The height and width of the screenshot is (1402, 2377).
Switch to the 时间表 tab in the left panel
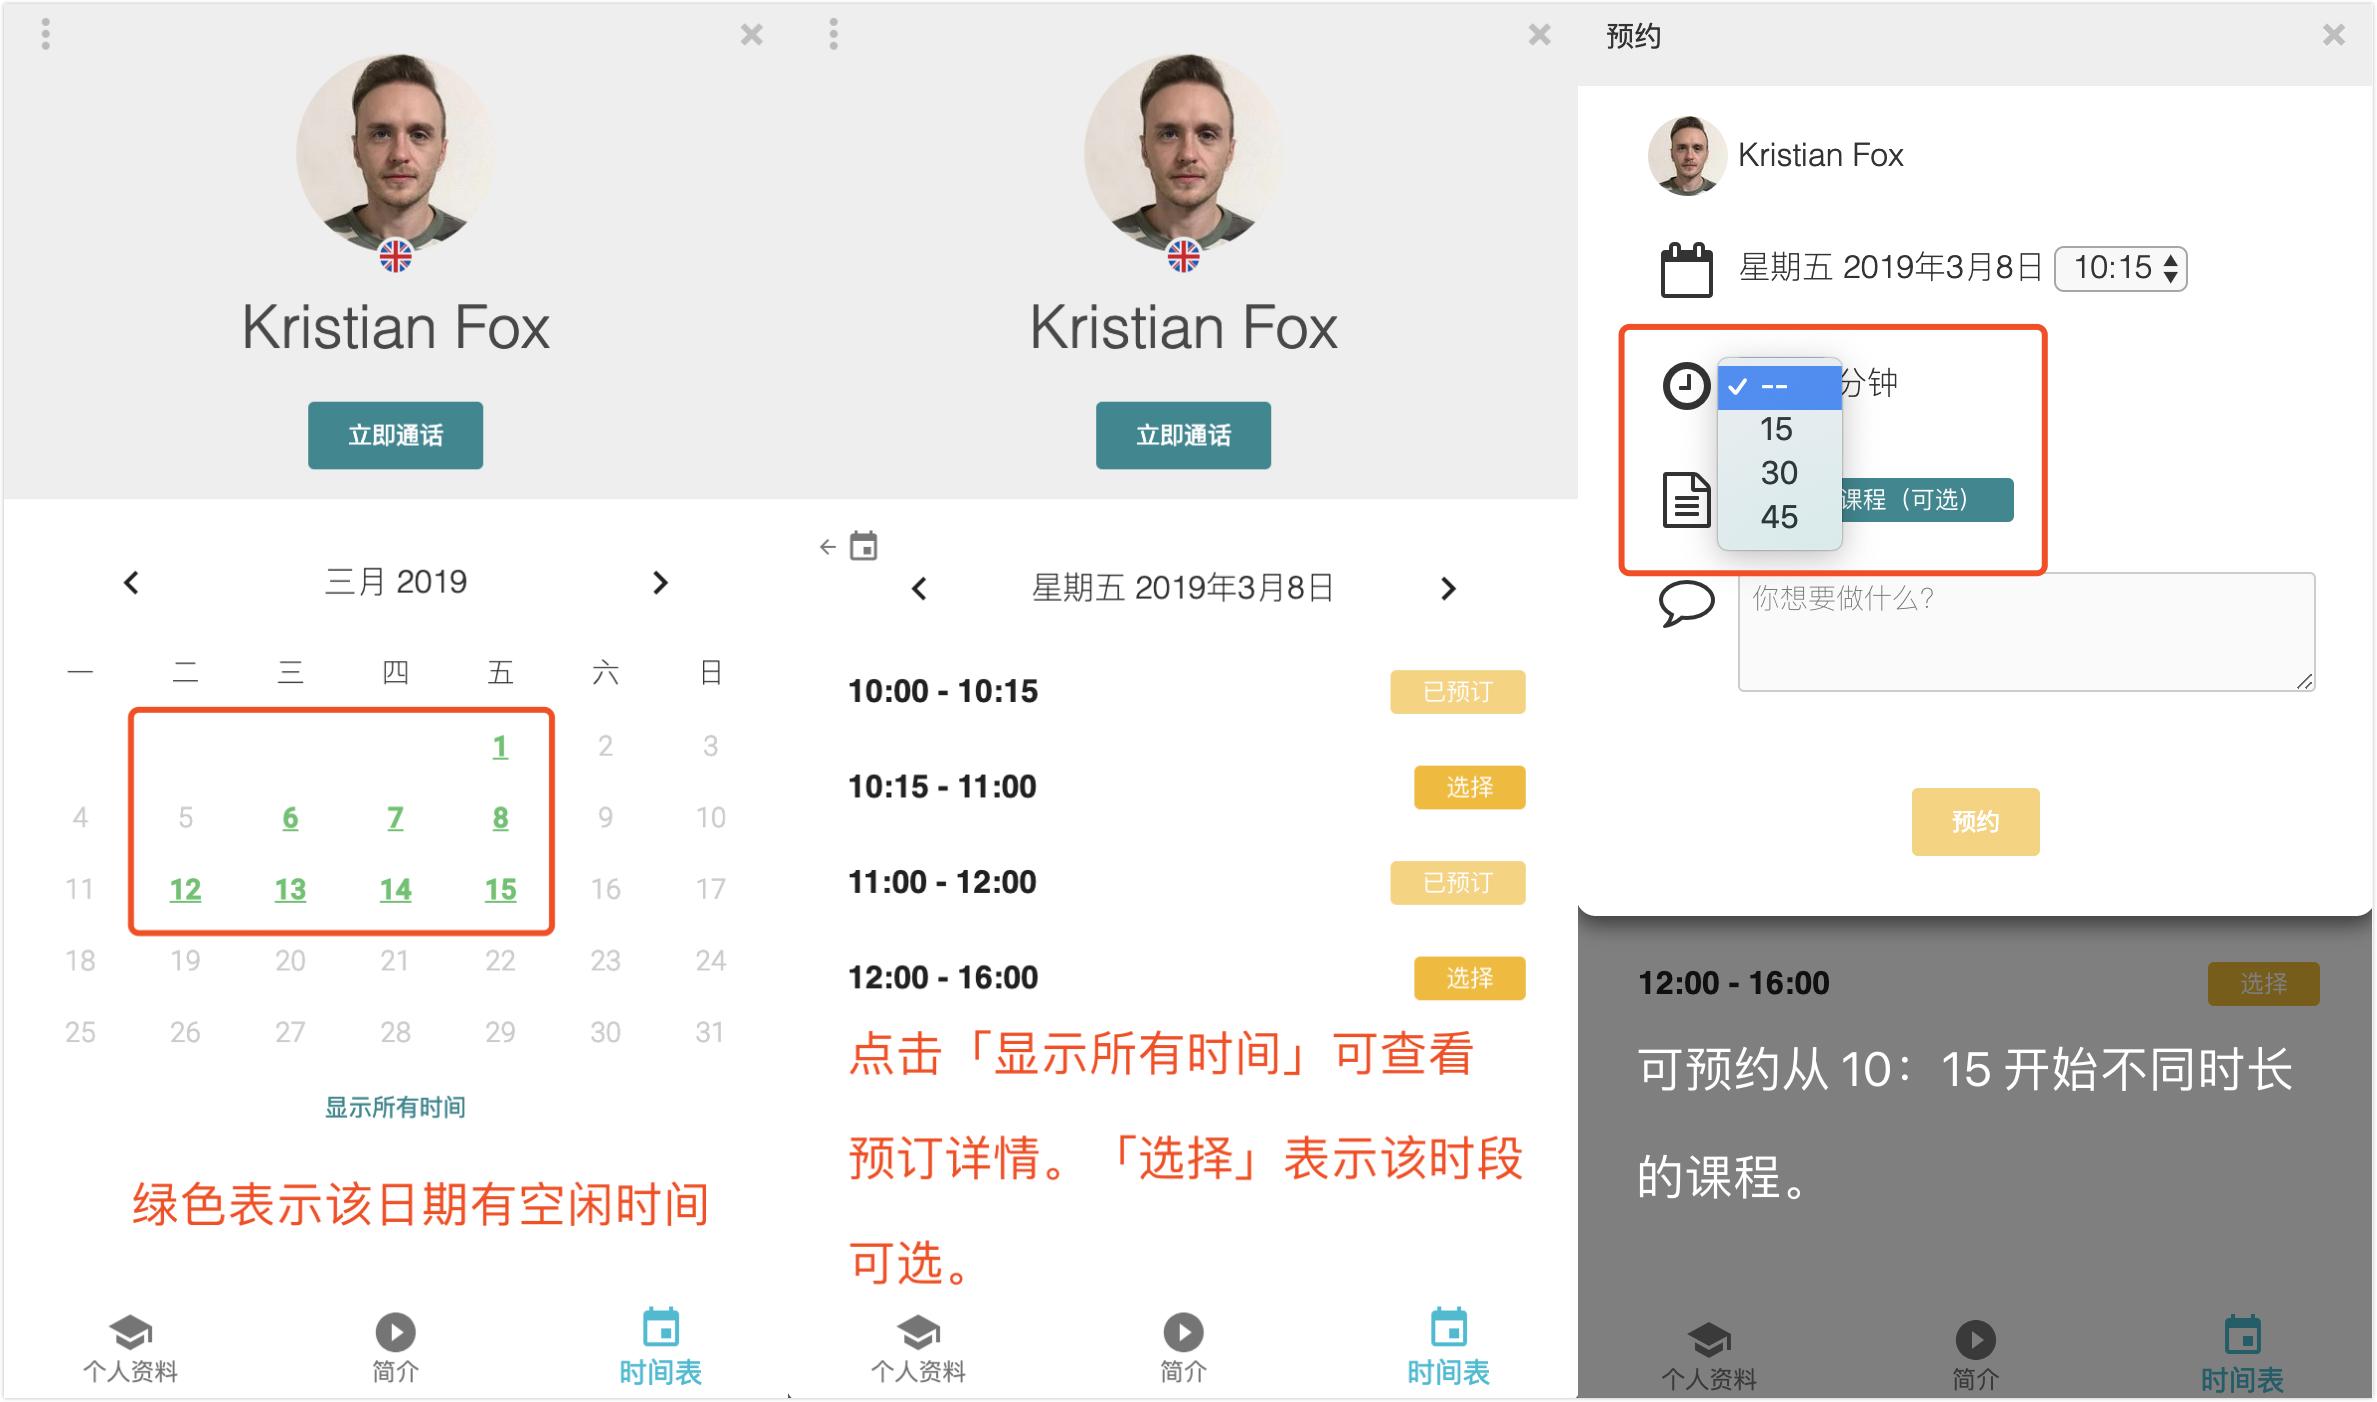click(x=660, y=1346)
